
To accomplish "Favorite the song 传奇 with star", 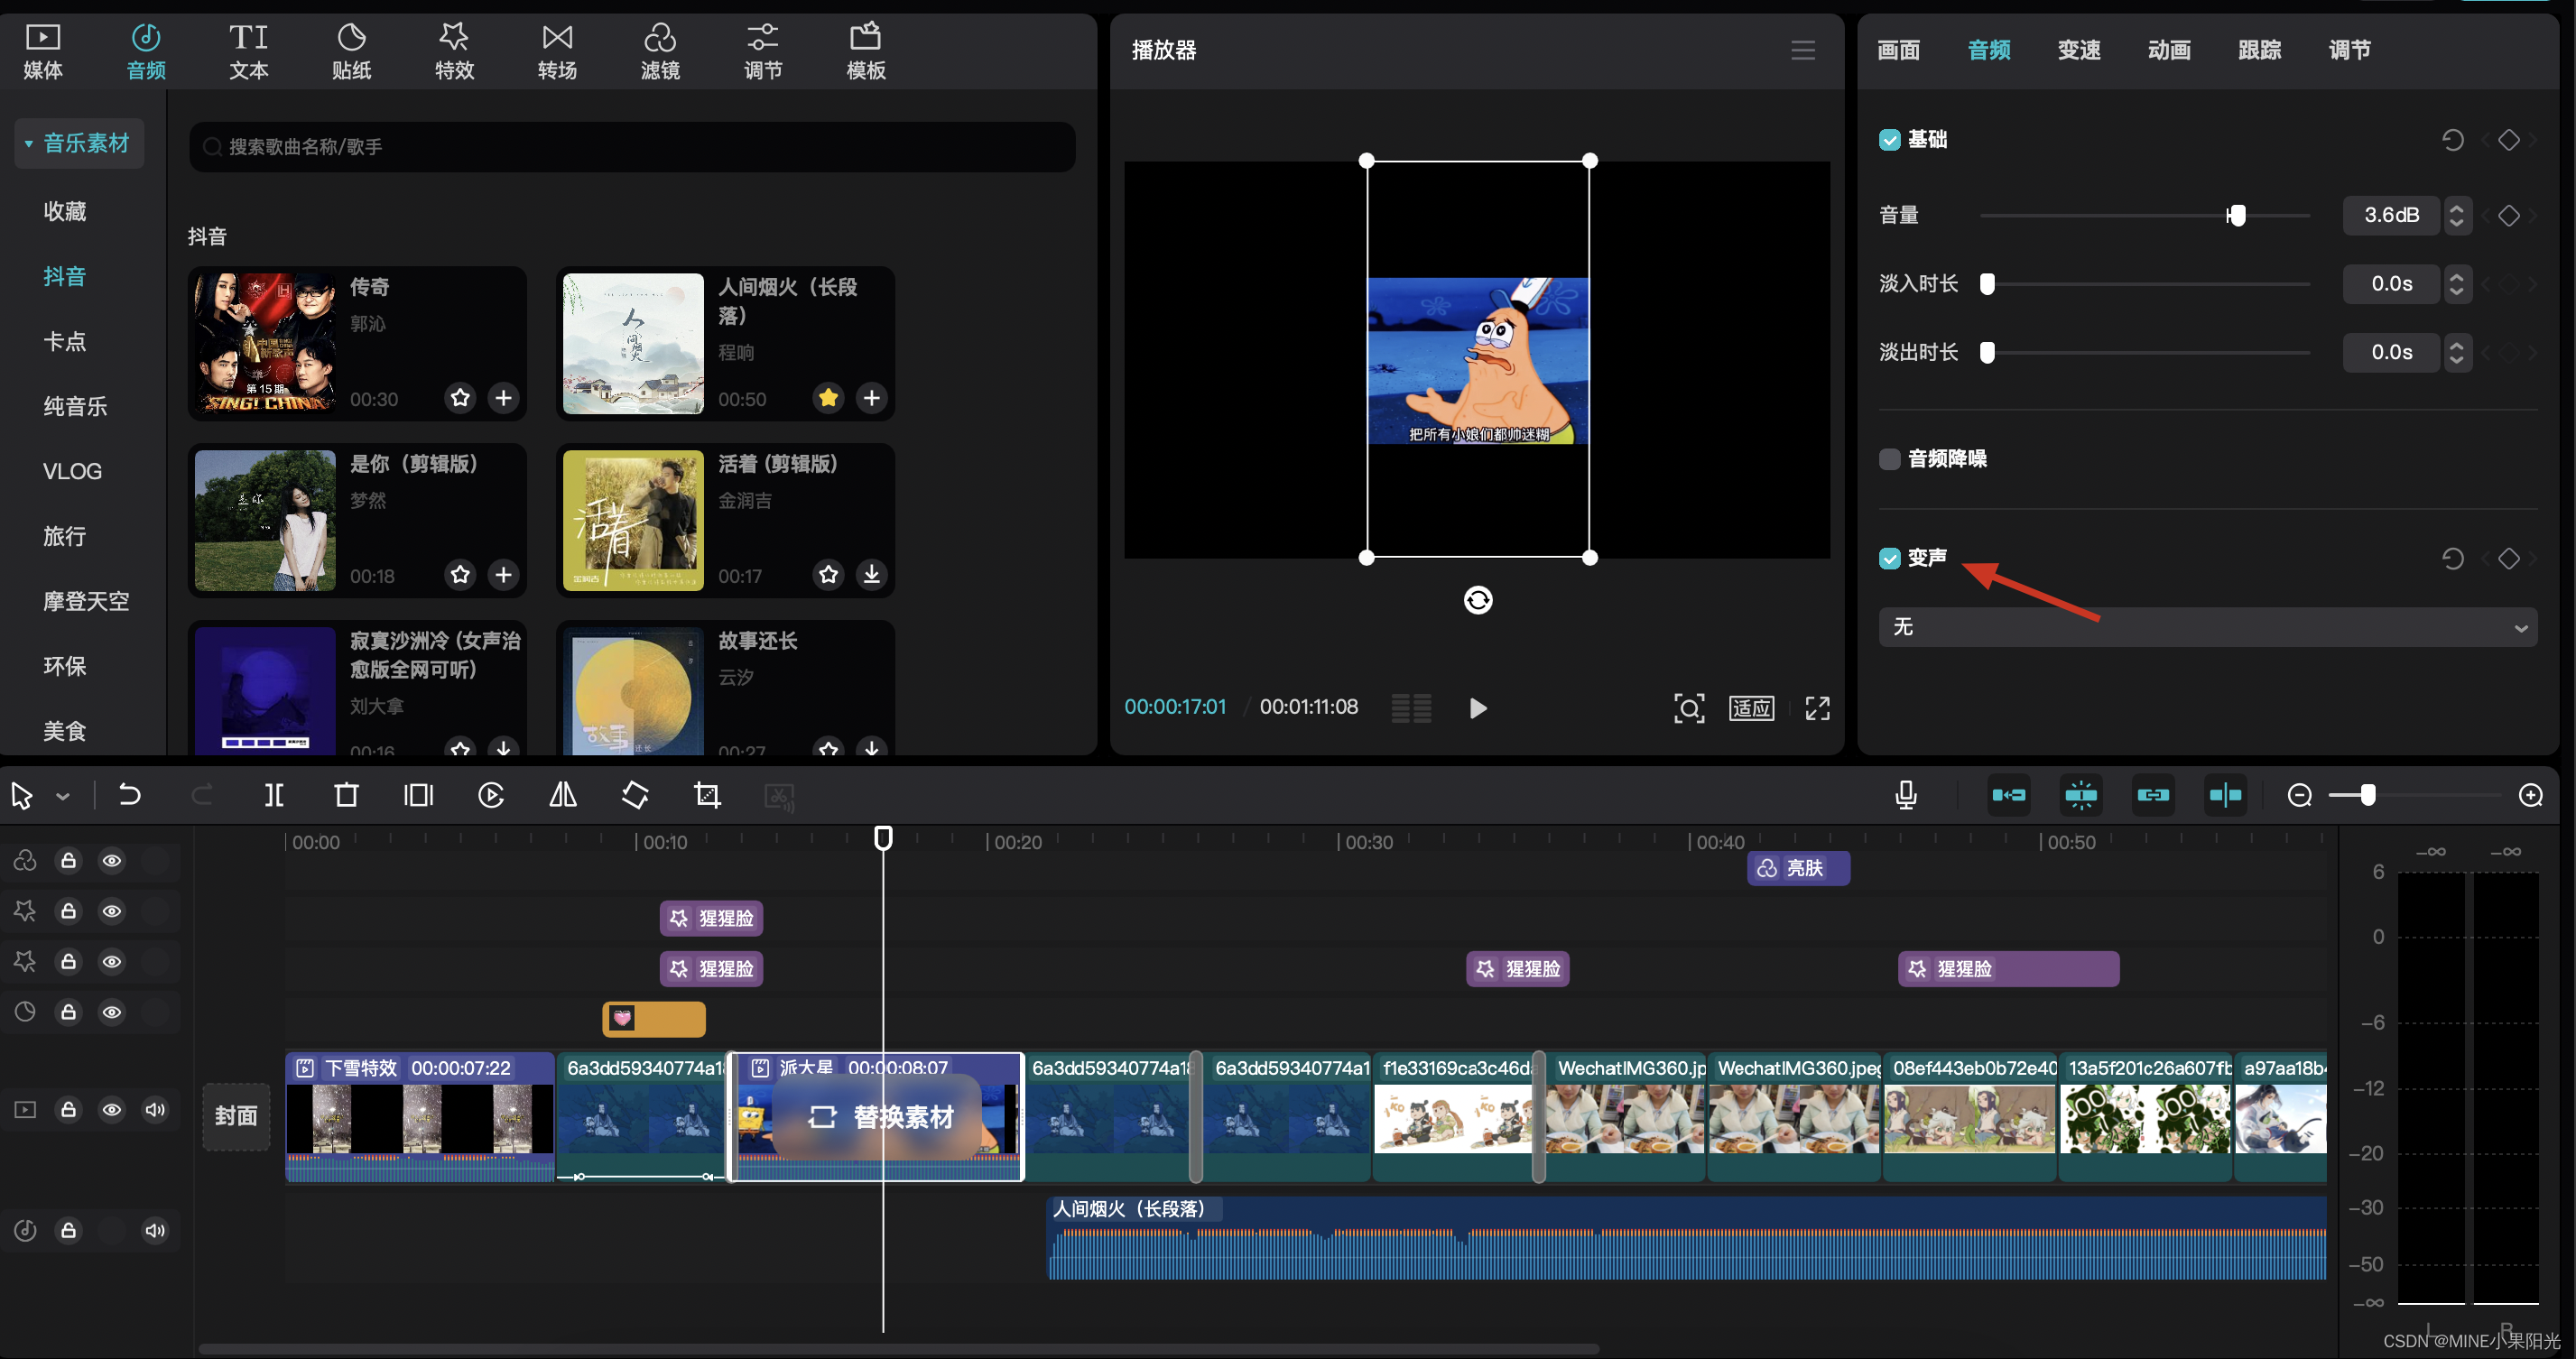I will [x=460, y=398].
